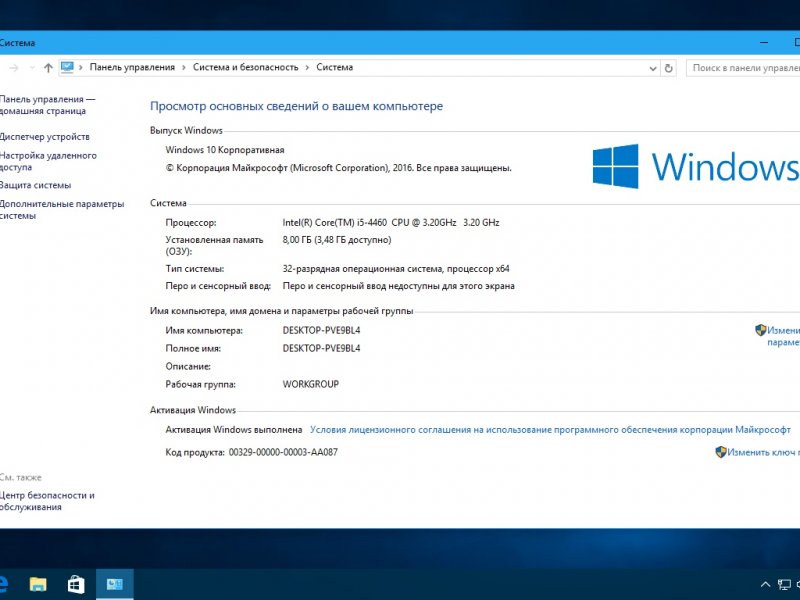Click the forward arrow navigation button

14,68
